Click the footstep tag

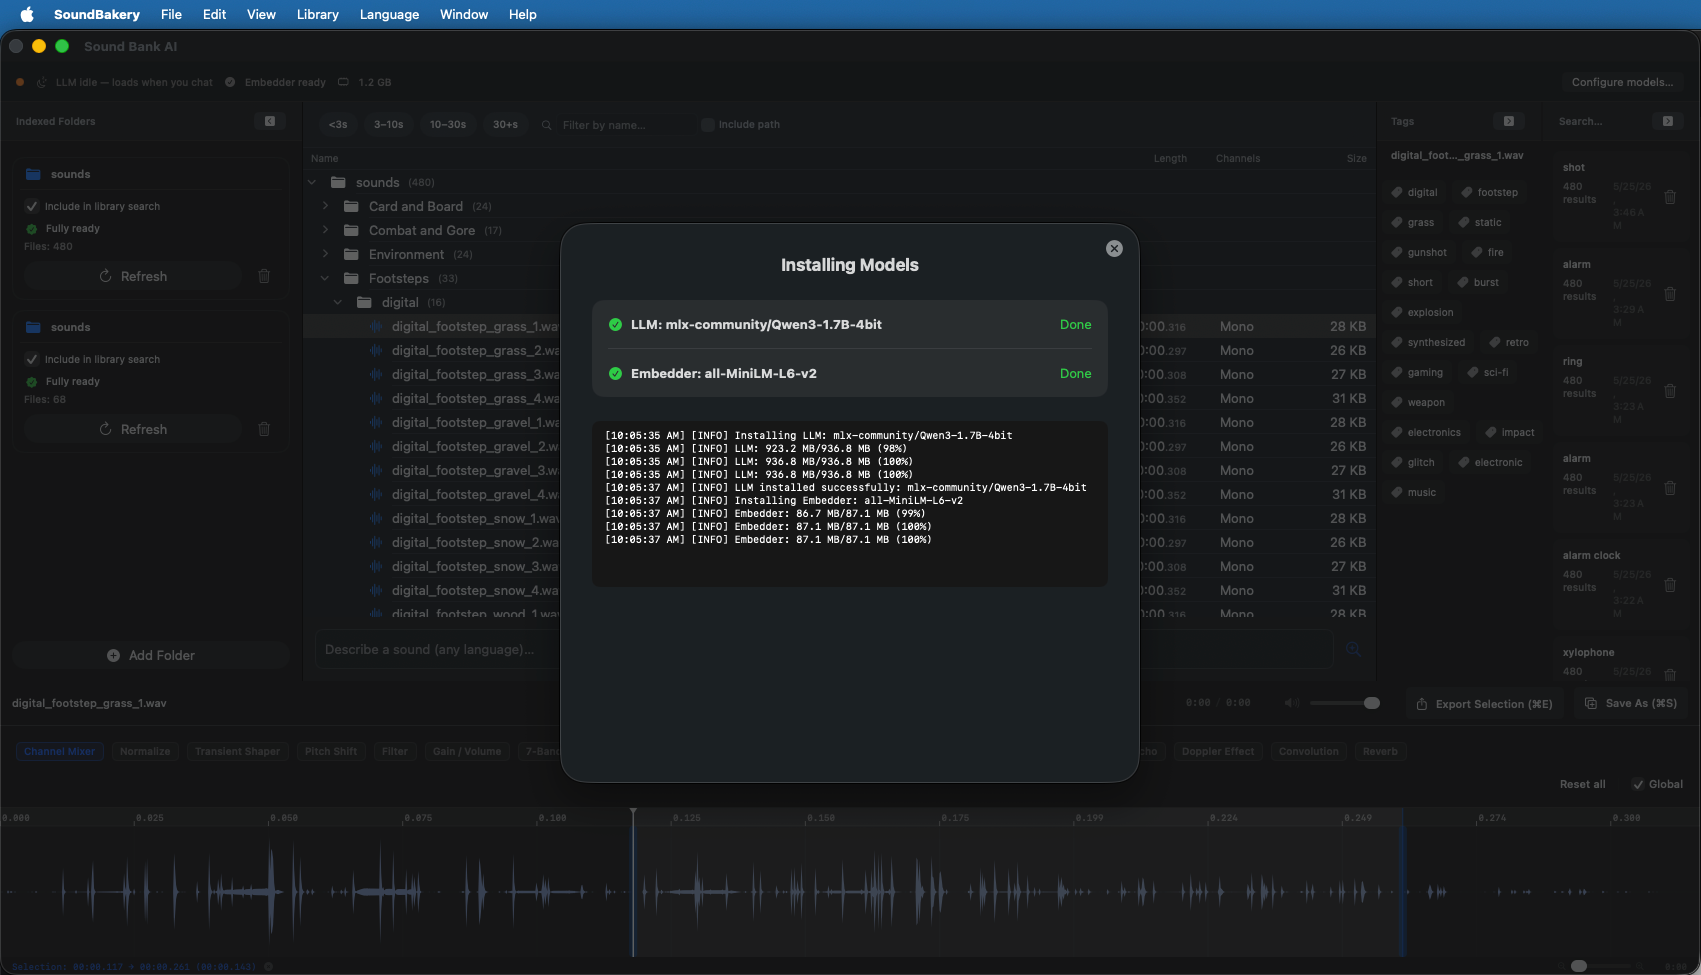(x=1489, y=192)
